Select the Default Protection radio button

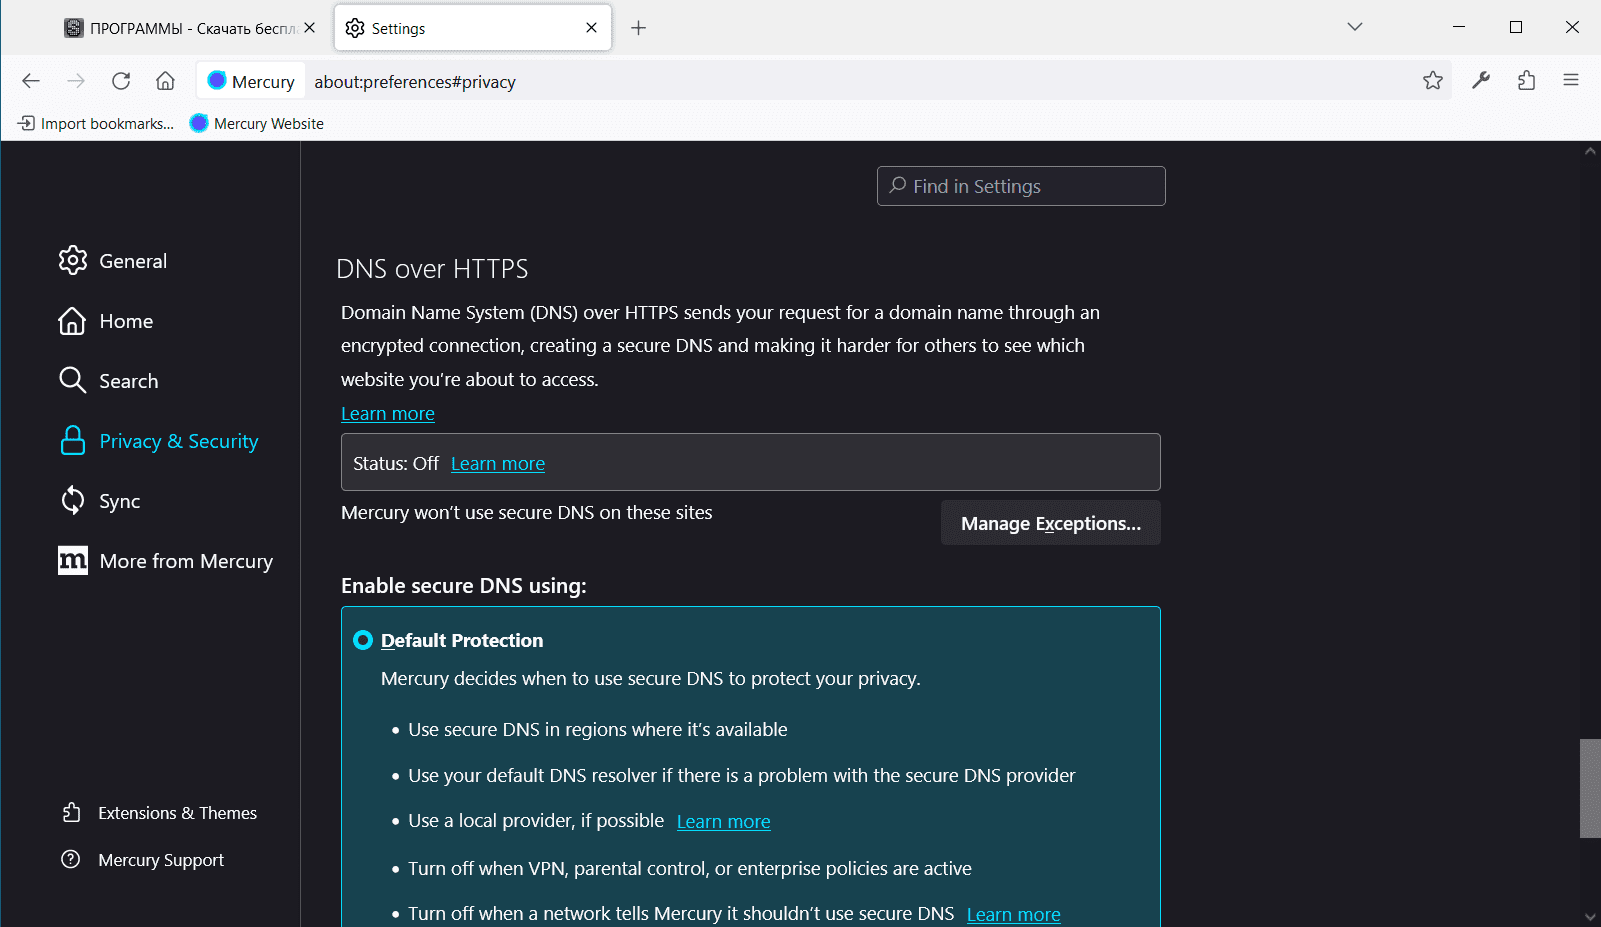[x=363, y=640]
